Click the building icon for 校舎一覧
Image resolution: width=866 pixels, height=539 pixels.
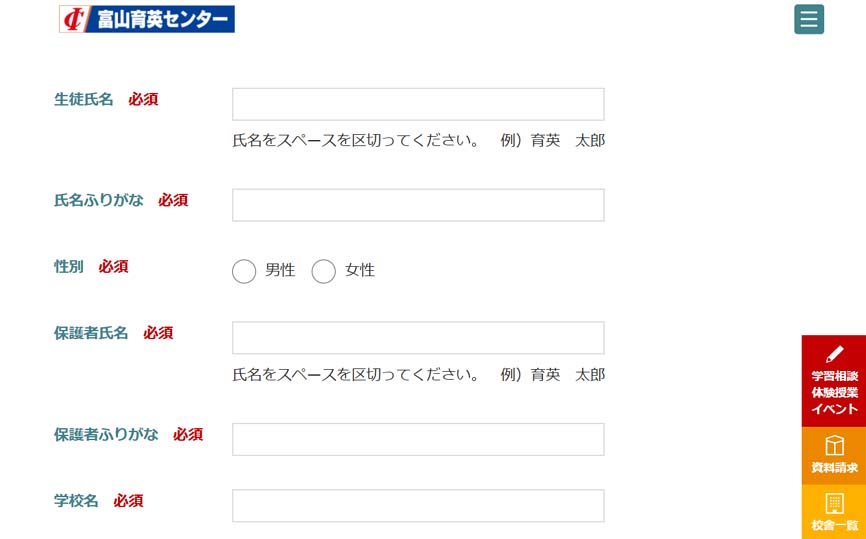(x=834, y=503)
